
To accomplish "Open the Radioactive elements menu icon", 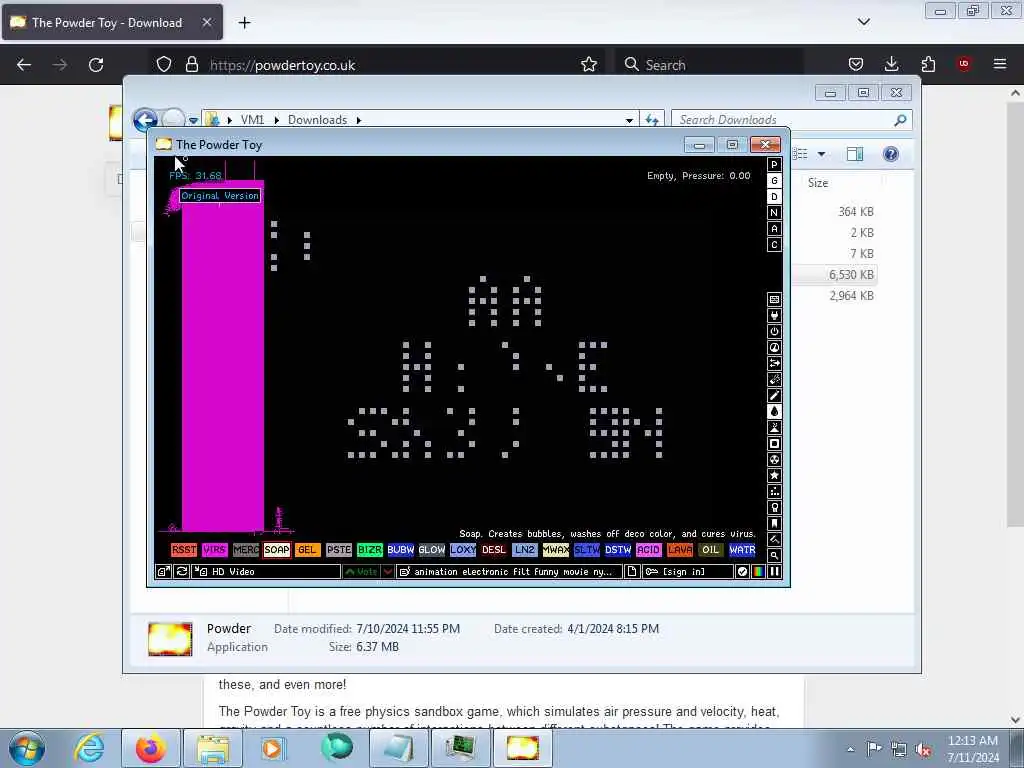I will click(x=775, y=460).
